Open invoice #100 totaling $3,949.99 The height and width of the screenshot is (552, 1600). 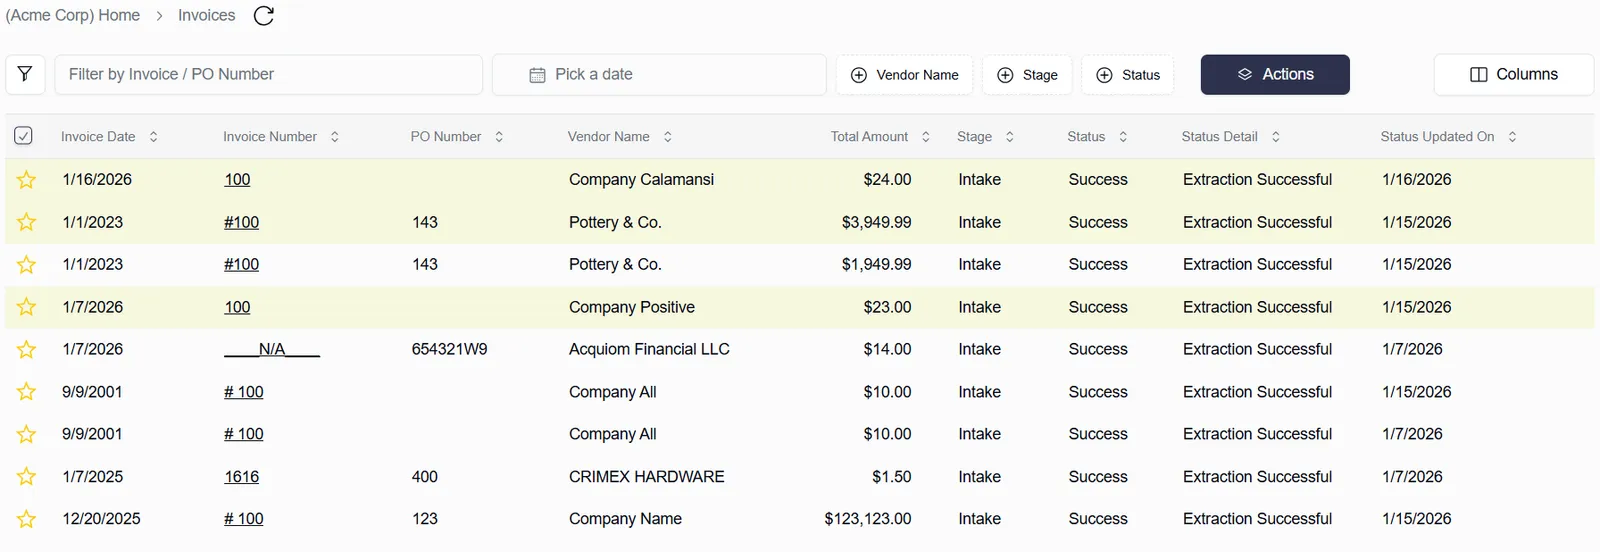(241, 222)
